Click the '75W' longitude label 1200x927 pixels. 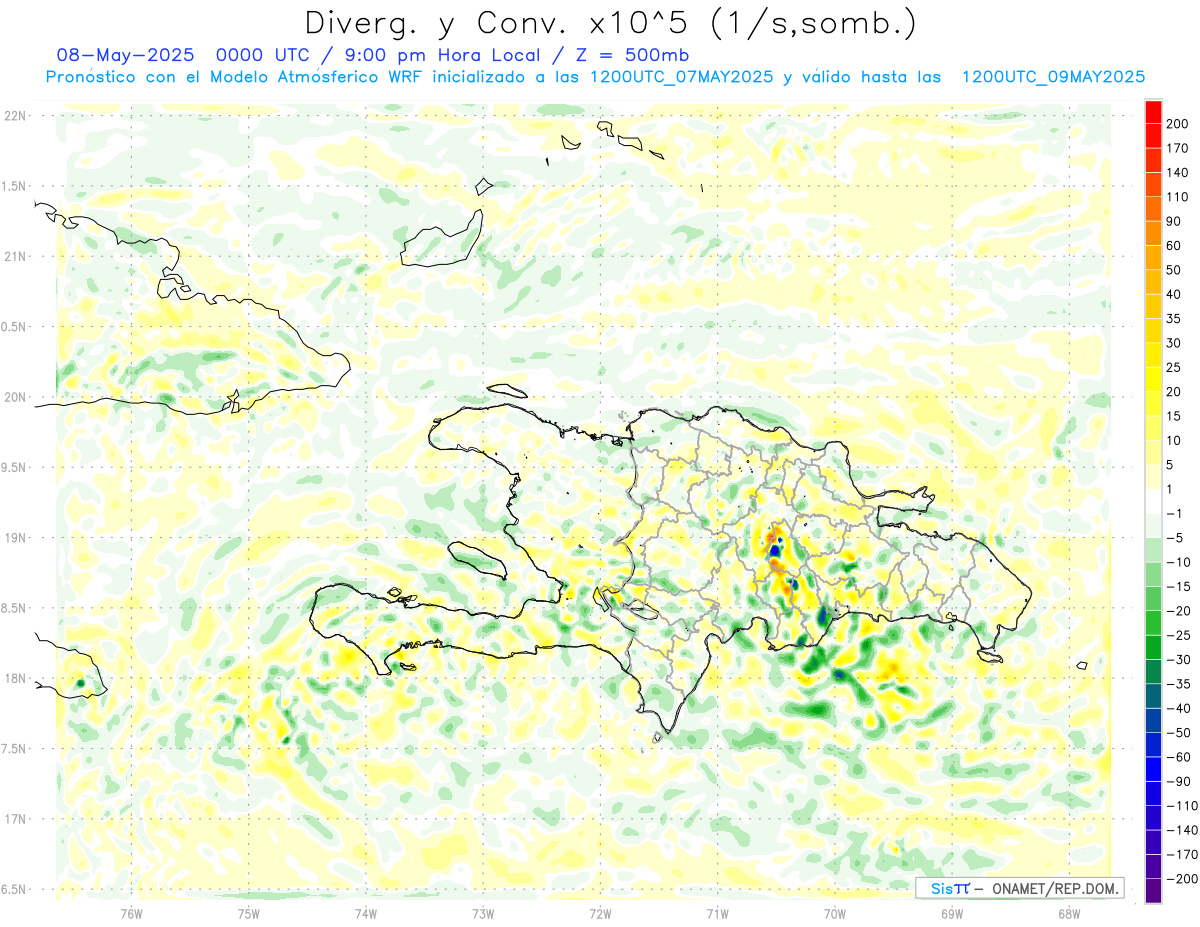point(248,913)
